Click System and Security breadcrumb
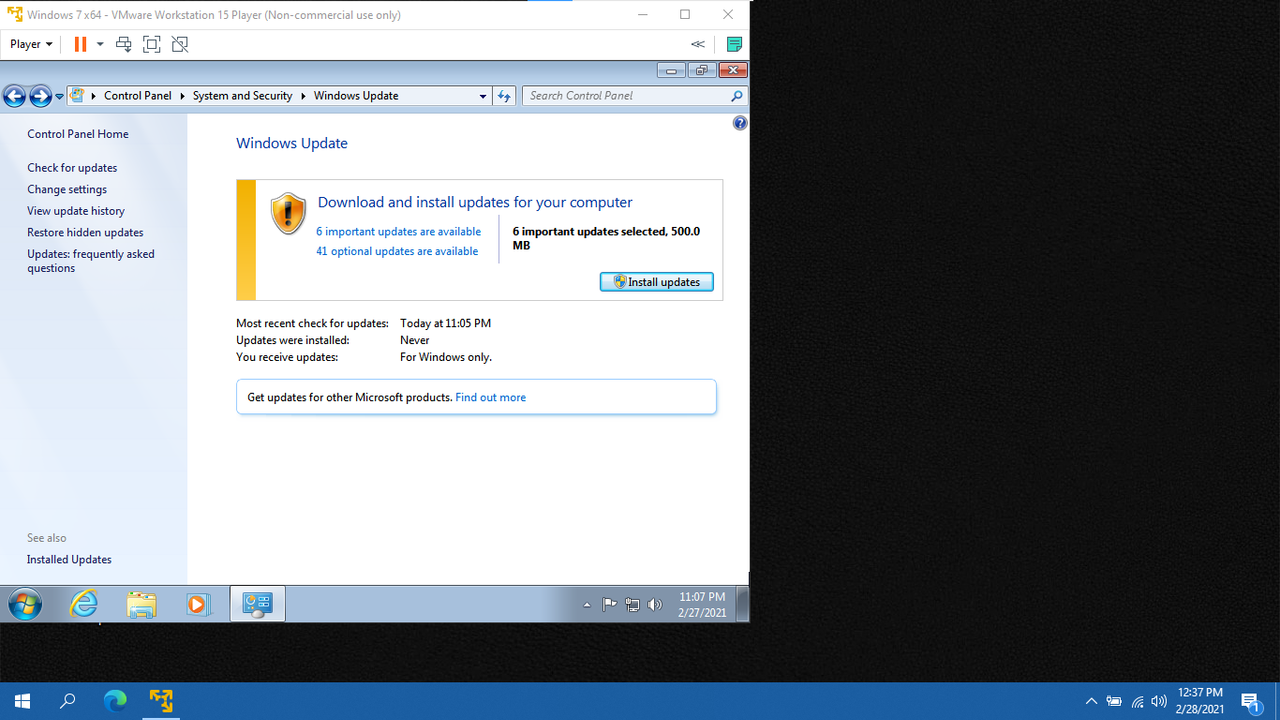 [242, 96]
